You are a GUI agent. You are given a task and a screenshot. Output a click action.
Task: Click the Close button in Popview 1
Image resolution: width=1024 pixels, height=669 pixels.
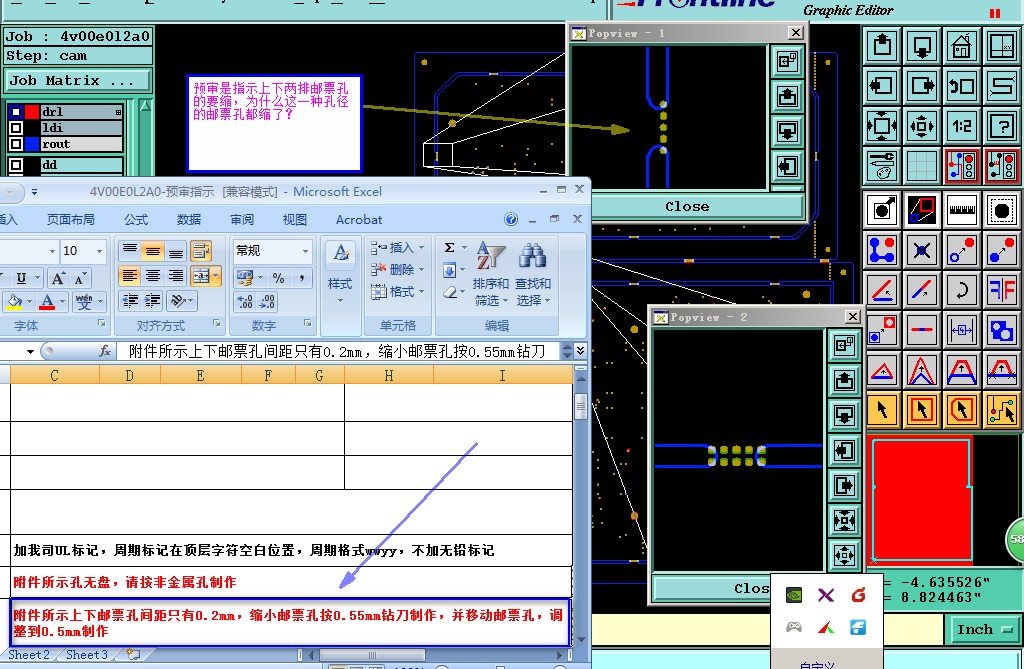pos(687,206)
